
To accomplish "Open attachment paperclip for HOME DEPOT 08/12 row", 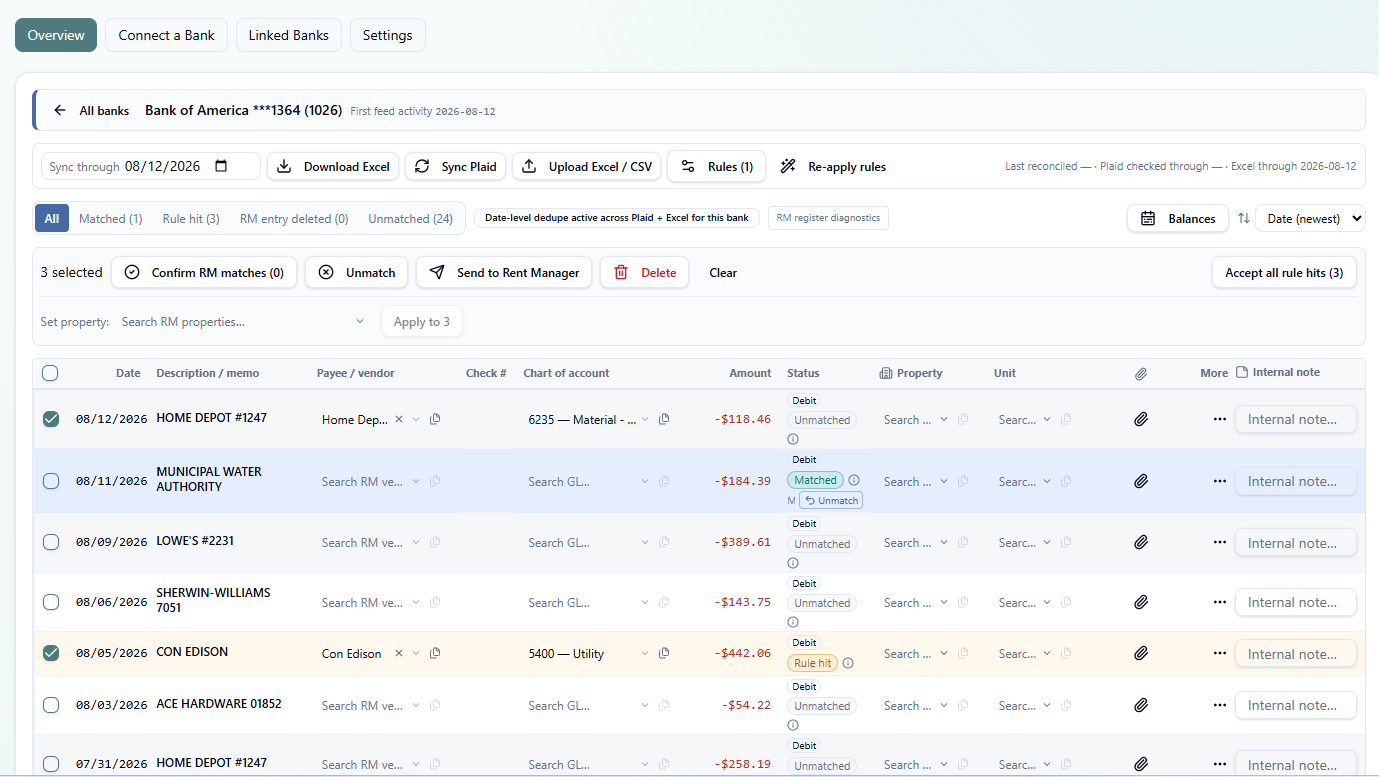I will pyautogui.click(x=1140, y=420).
